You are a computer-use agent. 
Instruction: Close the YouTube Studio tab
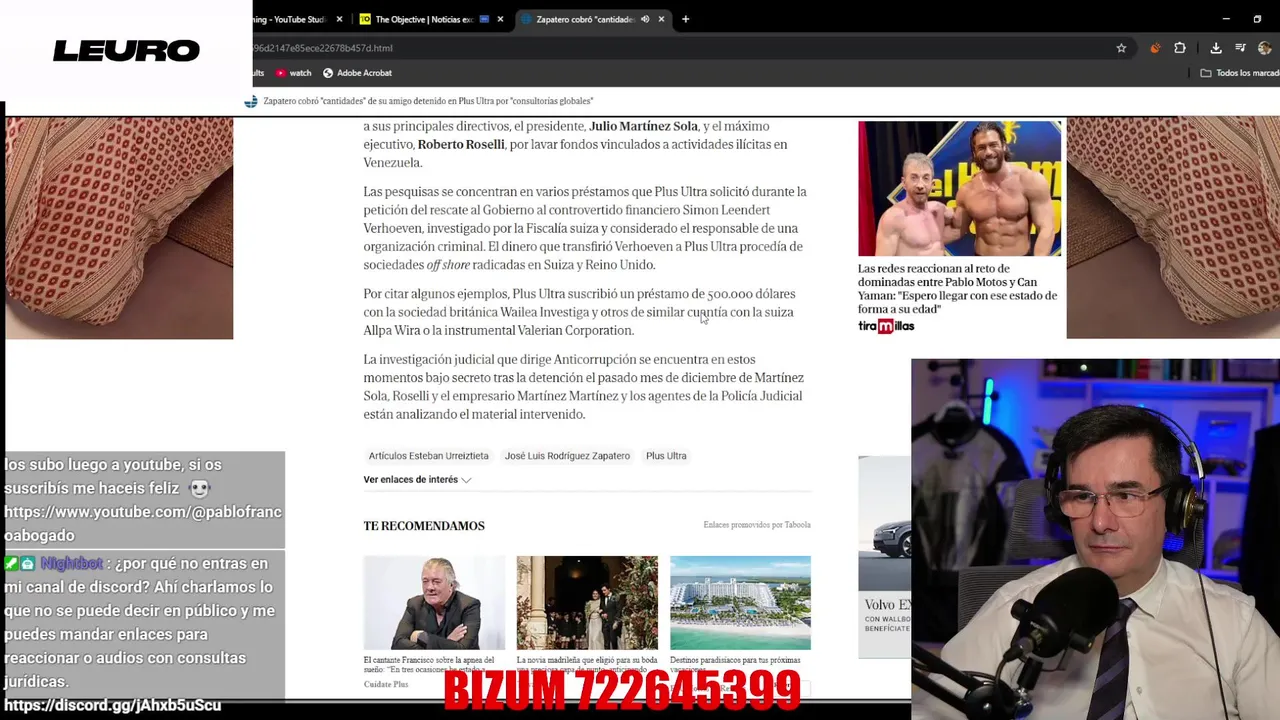[x=339, y=19]
